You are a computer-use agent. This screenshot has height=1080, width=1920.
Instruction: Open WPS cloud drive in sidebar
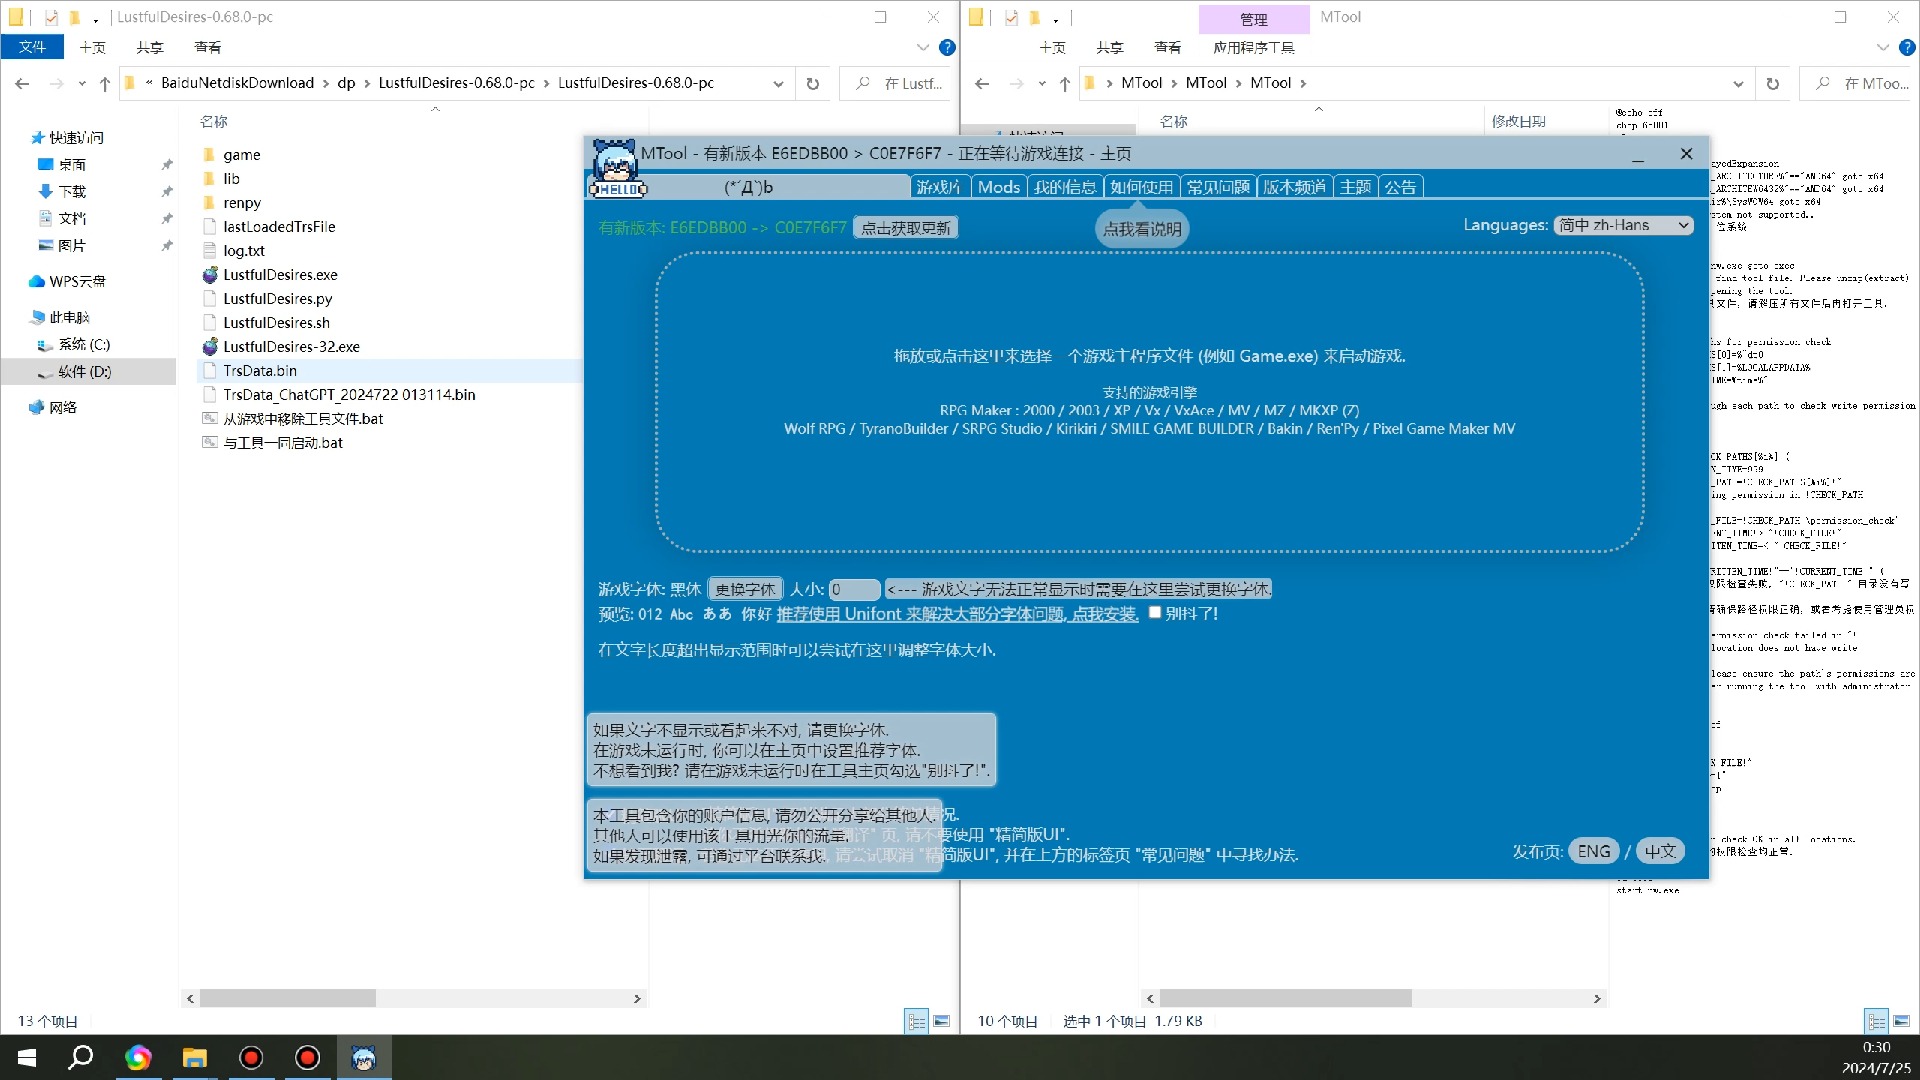67,281
